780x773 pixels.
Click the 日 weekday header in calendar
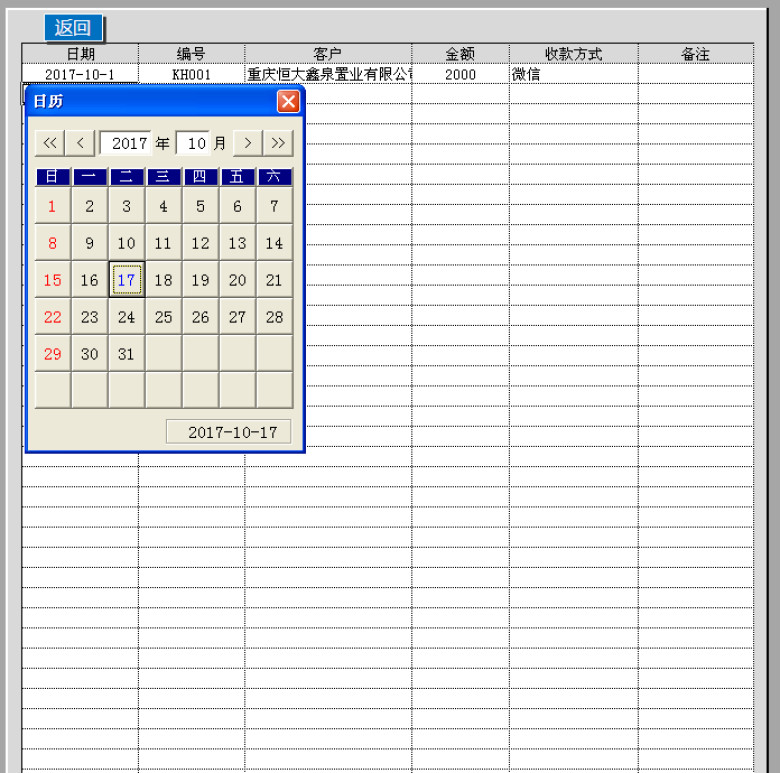point(52,177)
